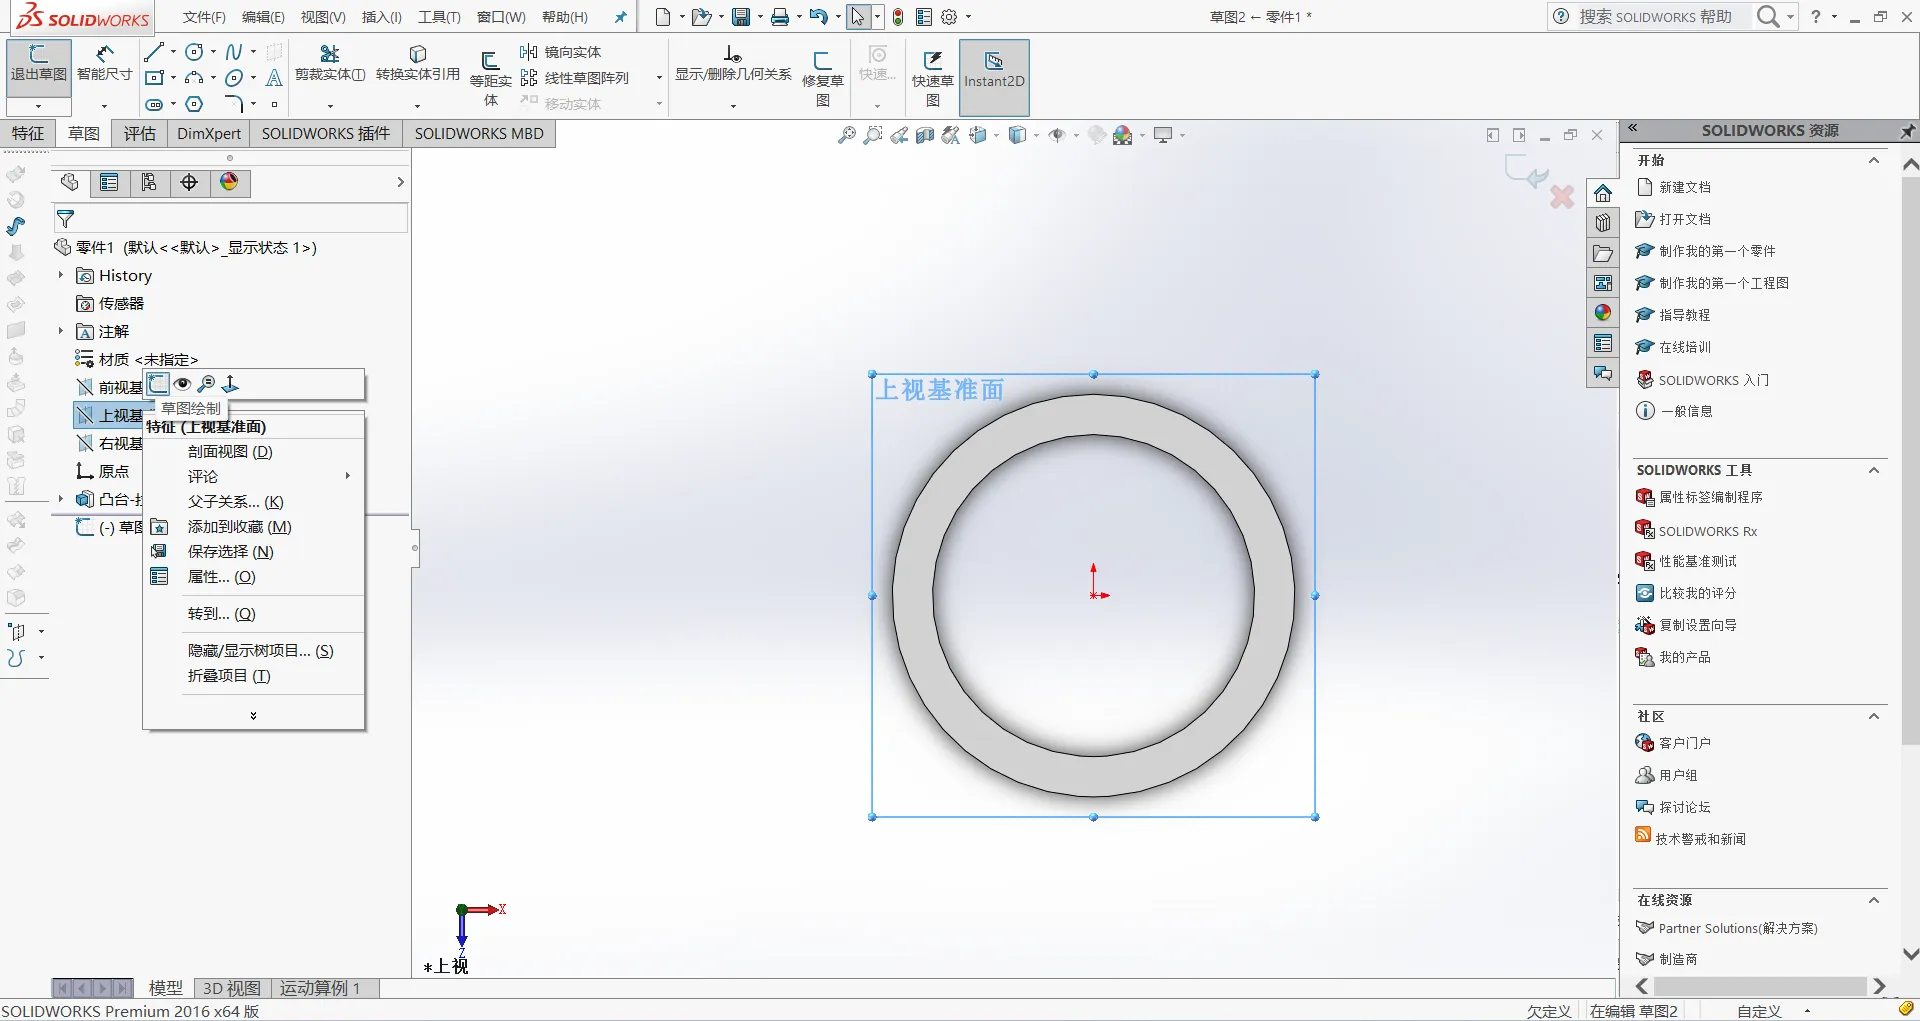Screen dimensions: 1920x1021
Task: Click the 等距实体 offset entities tool
Action: pos(490,78)
